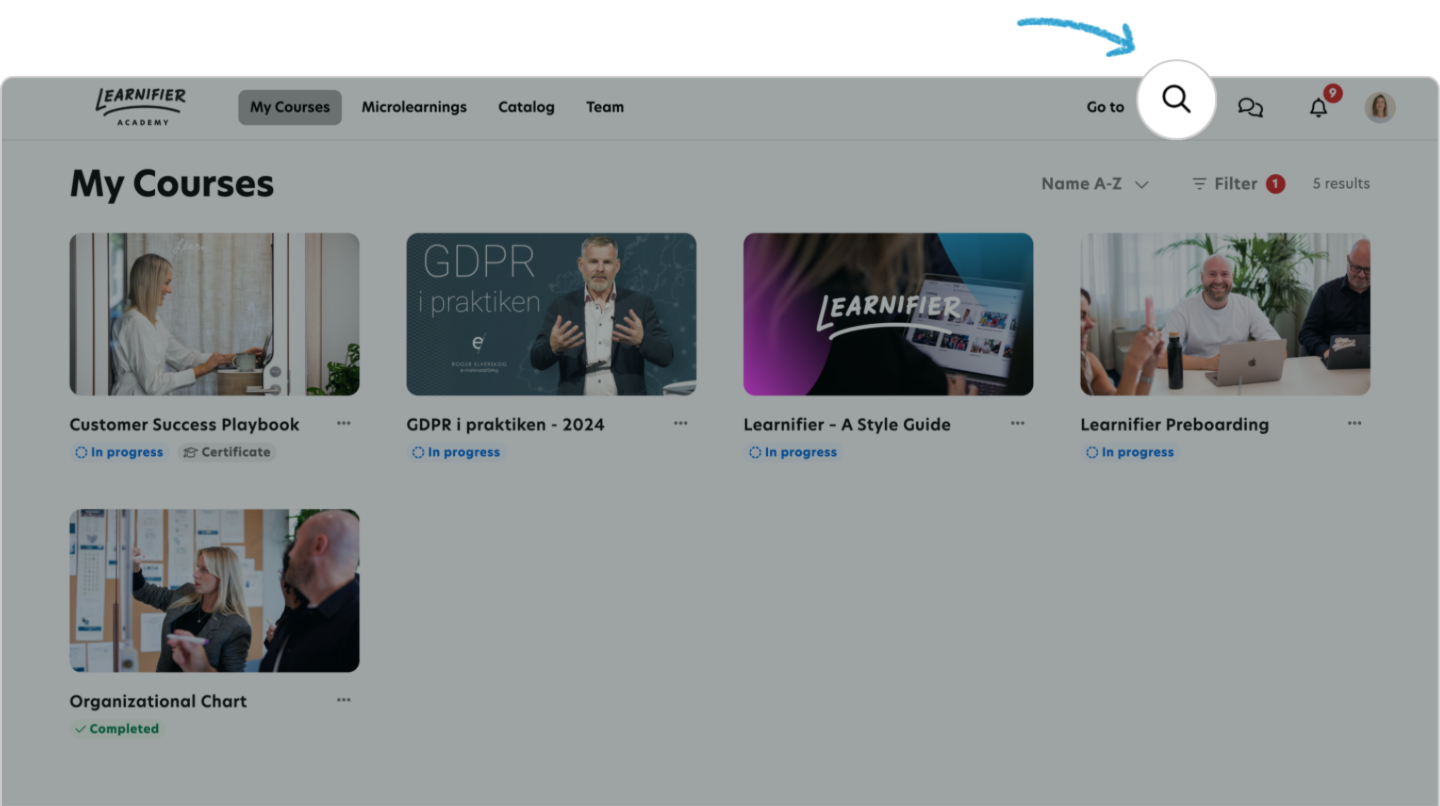Click the Learnifier - A Style Guide title
The image size is (1440, 806).
(x=847, y=425)
